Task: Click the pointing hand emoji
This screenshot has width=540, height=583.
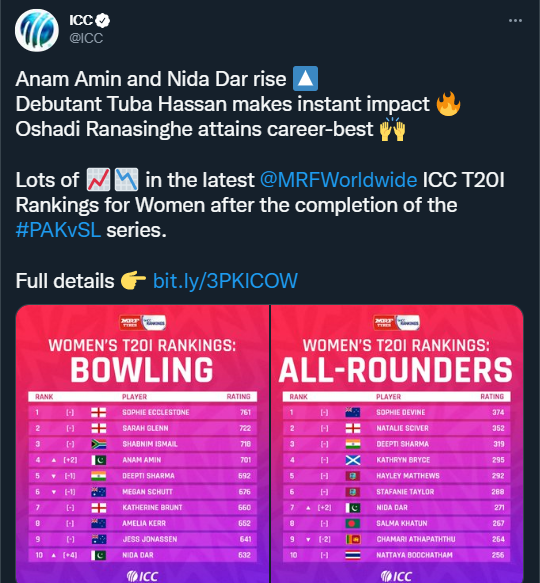Action: click(x=133, y=281)
